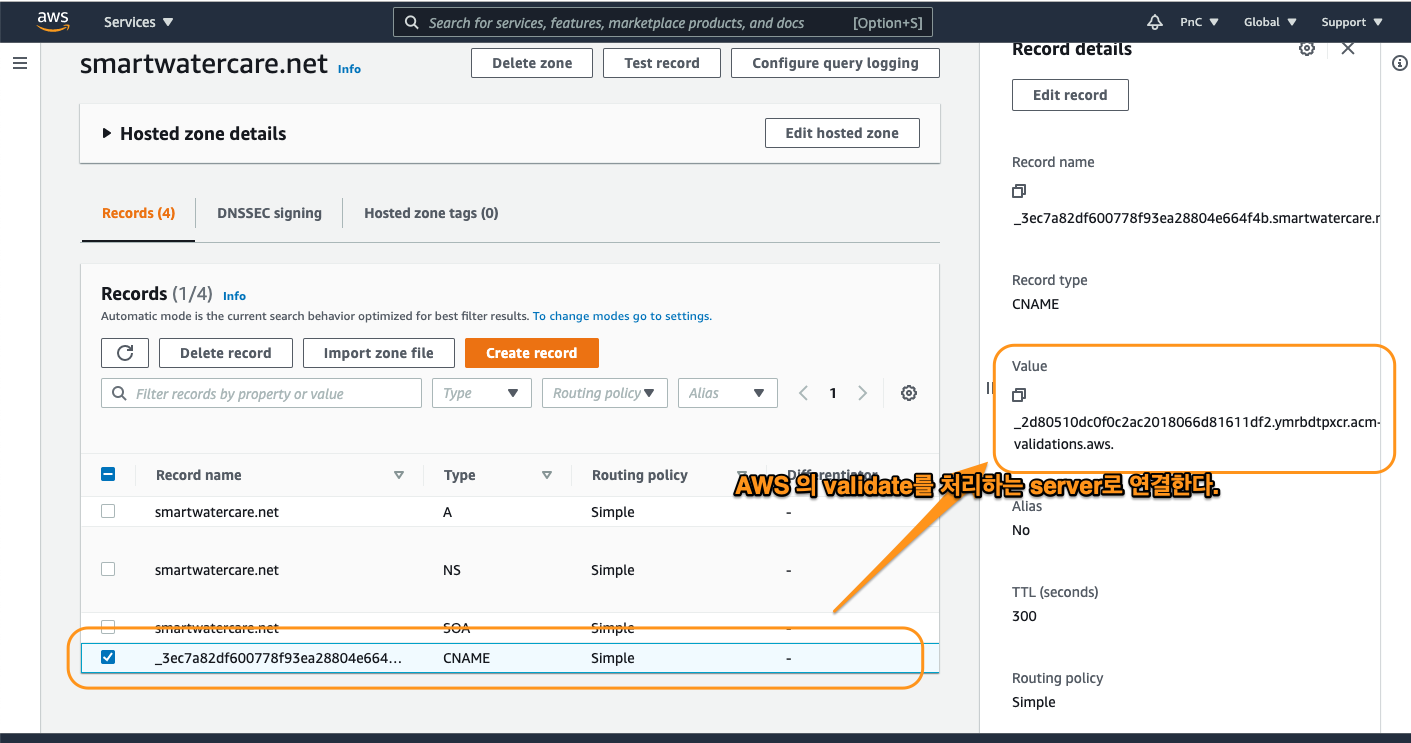Viewport: 1411px width, 743px height.
Task: Copy the Record name value icon
Action: tap(1019, 191)
